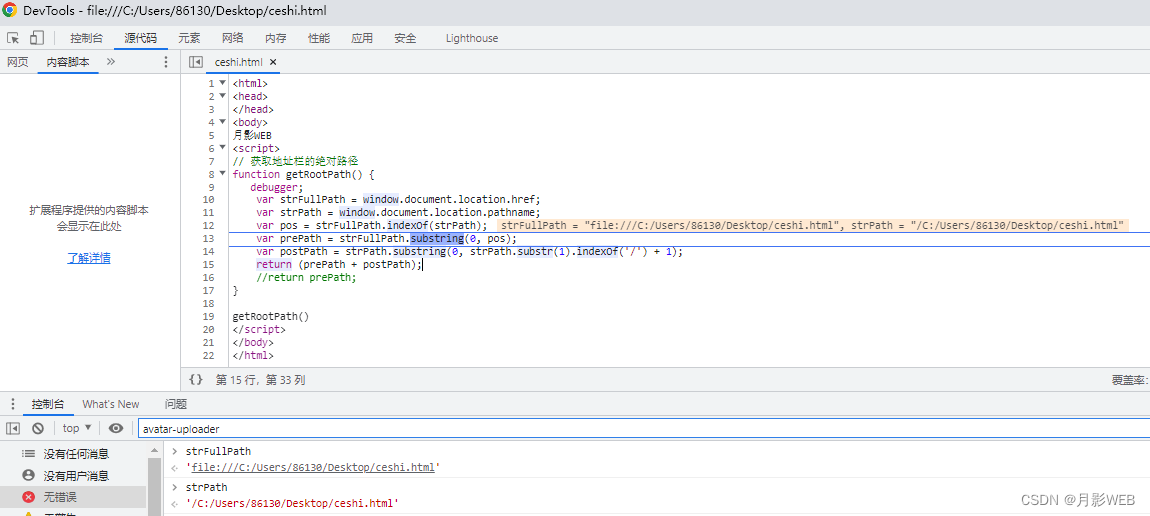The width and height of the screenshot is (1150, 516).
Task: Collapse the <head> block on line 2
Action: 223,96
